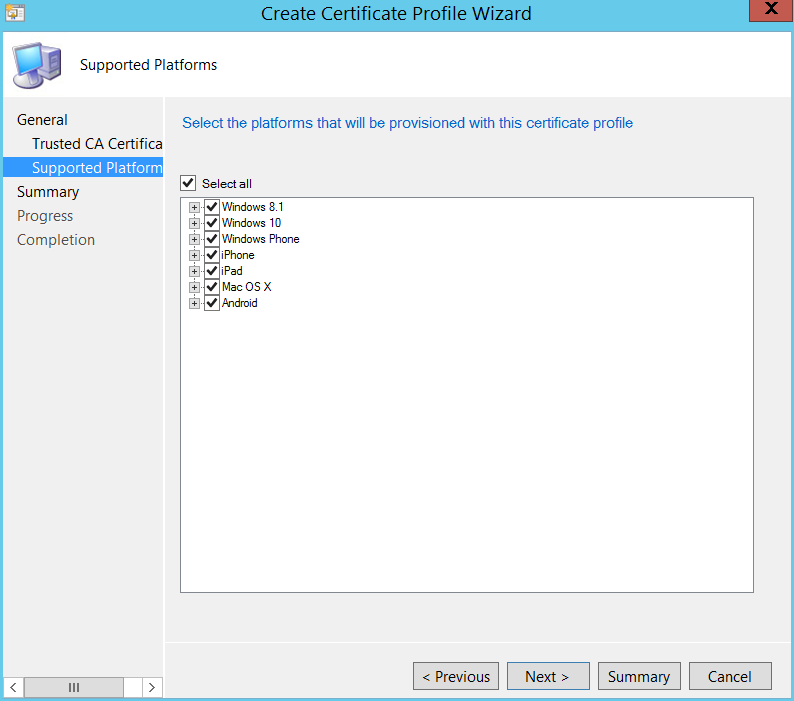Click the Next button
Viewport: 794px width, 701px height.
[x=548, y=676]
